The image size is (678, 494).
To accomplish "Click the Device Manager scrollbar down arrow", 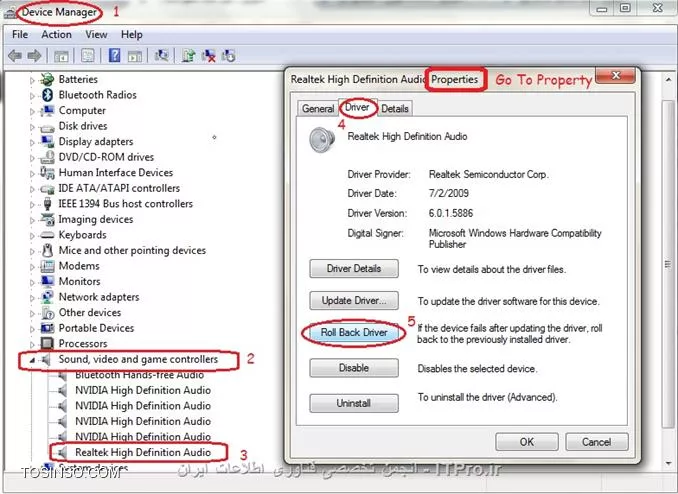I will pos(668,463).
